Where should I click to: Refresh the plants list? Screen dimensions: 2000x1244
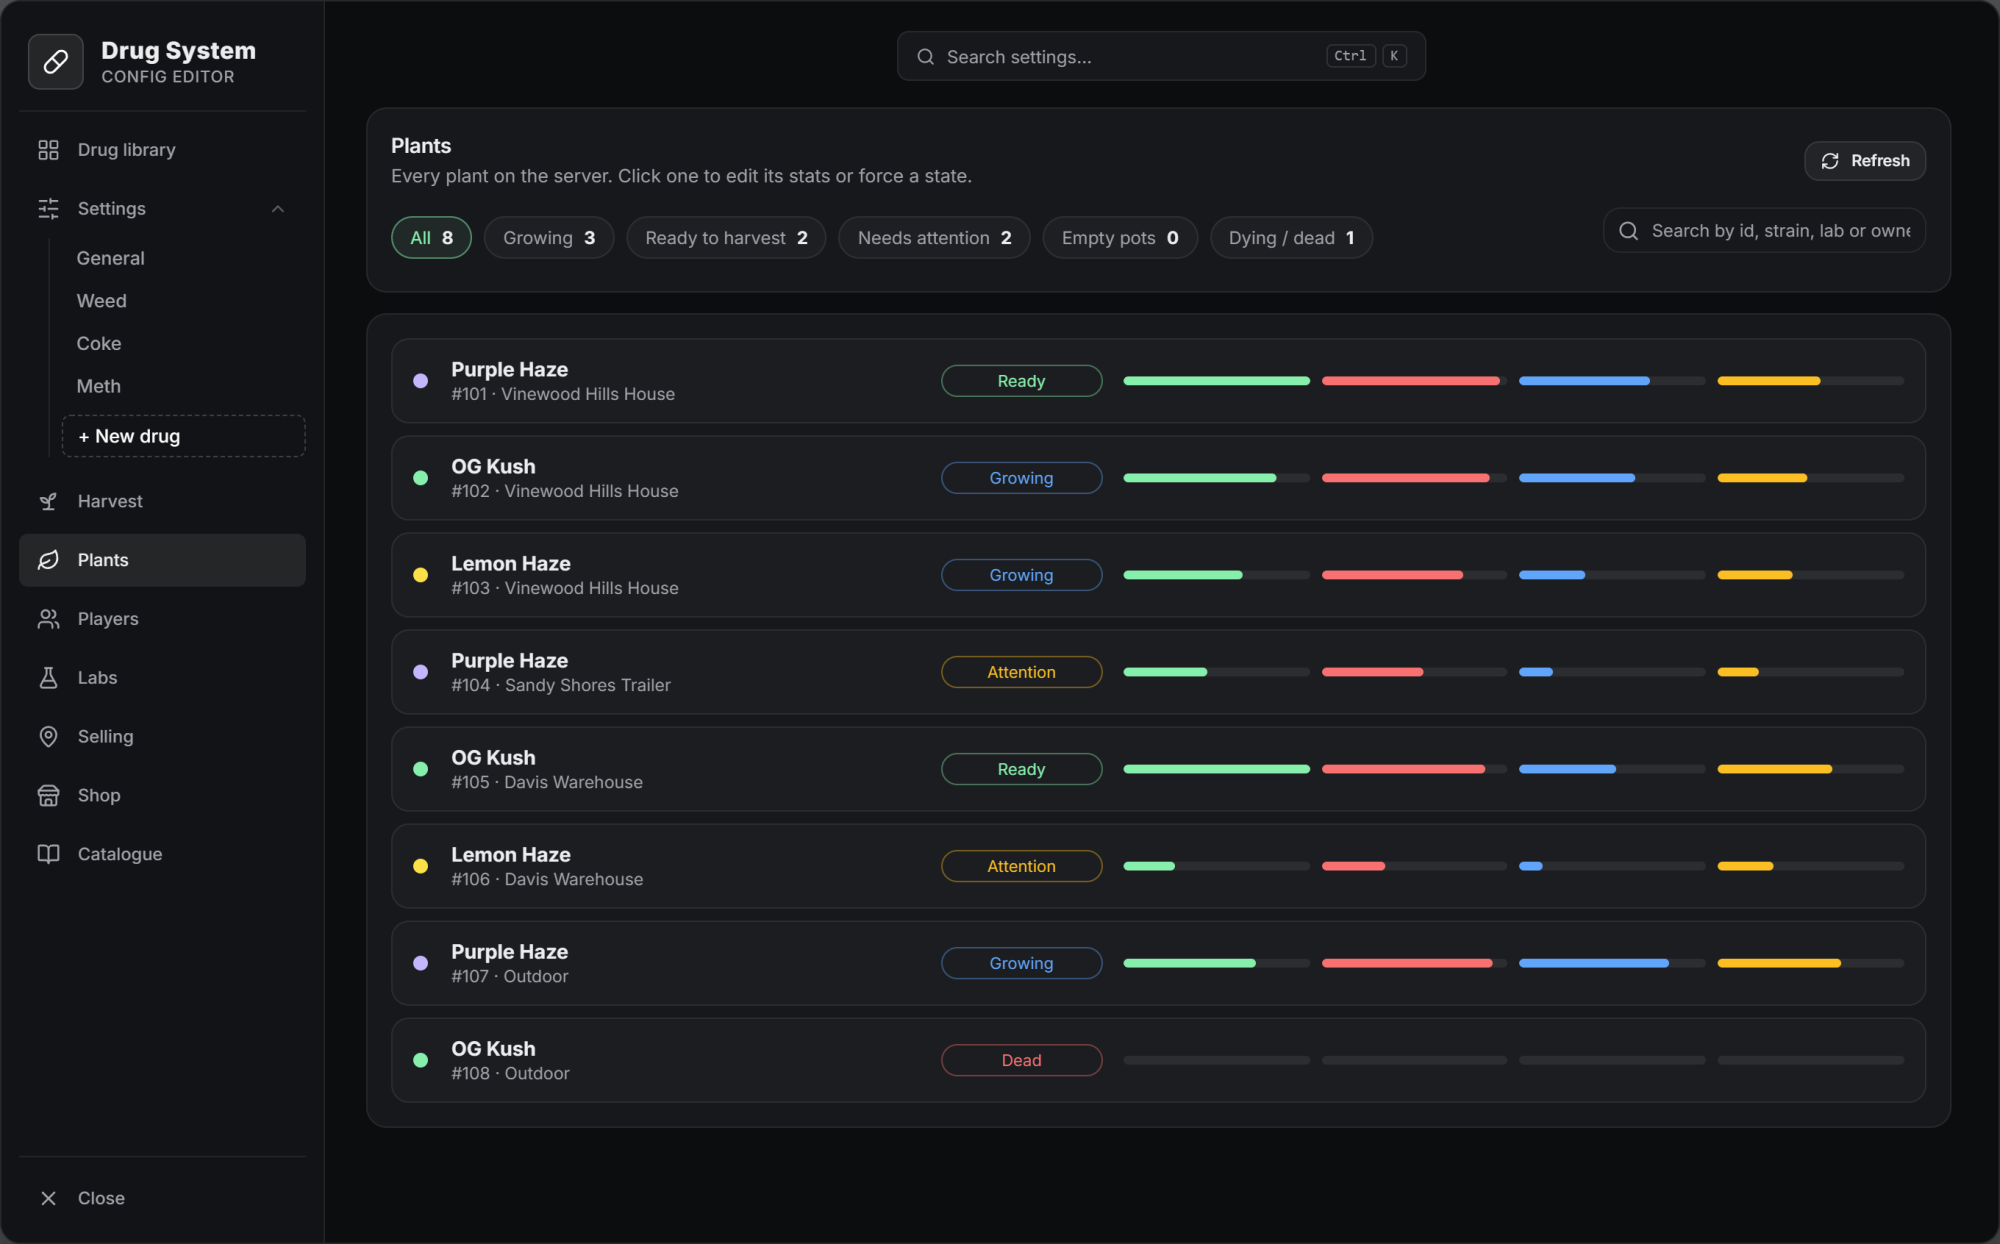pyautogui.click(x=1865, y=161)
